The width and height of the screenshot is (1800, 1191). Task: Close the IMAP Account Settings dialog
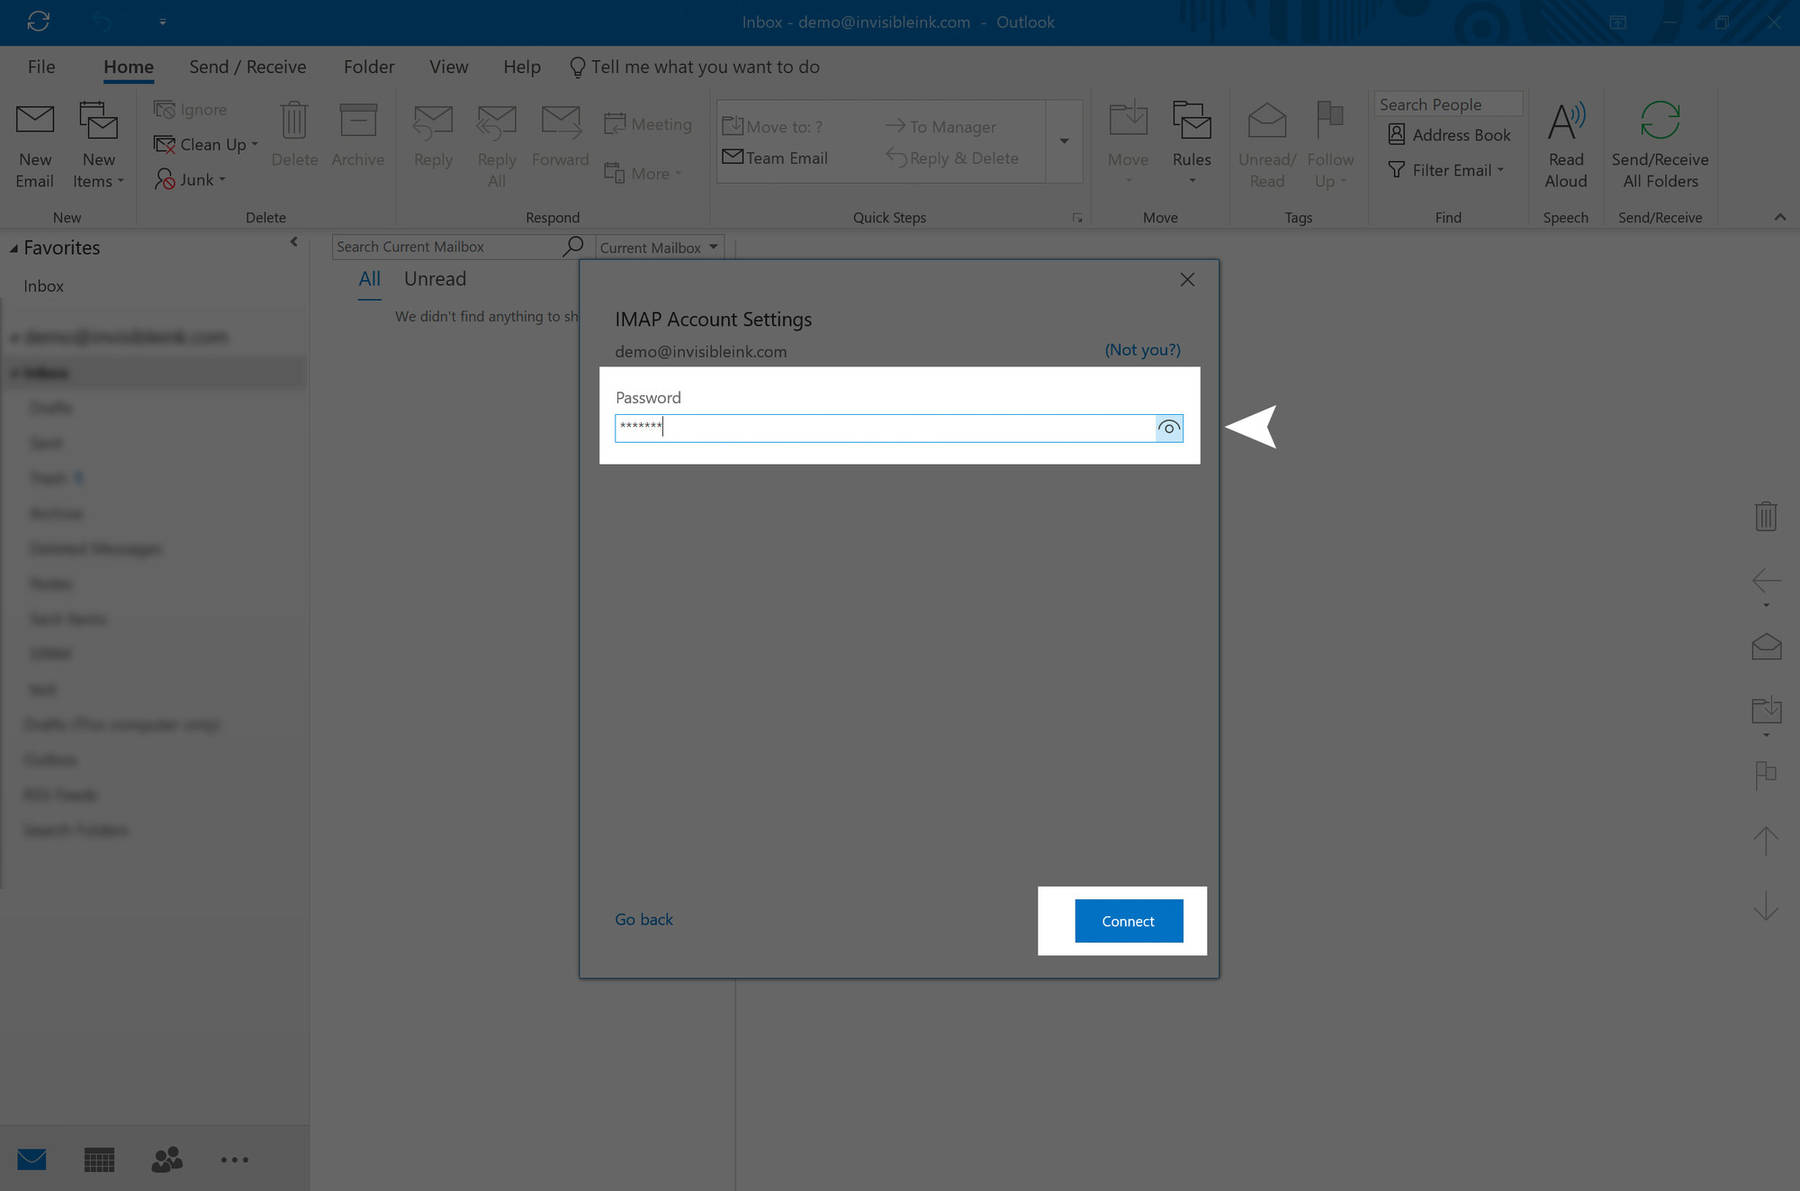click(x=1187, y=280)
